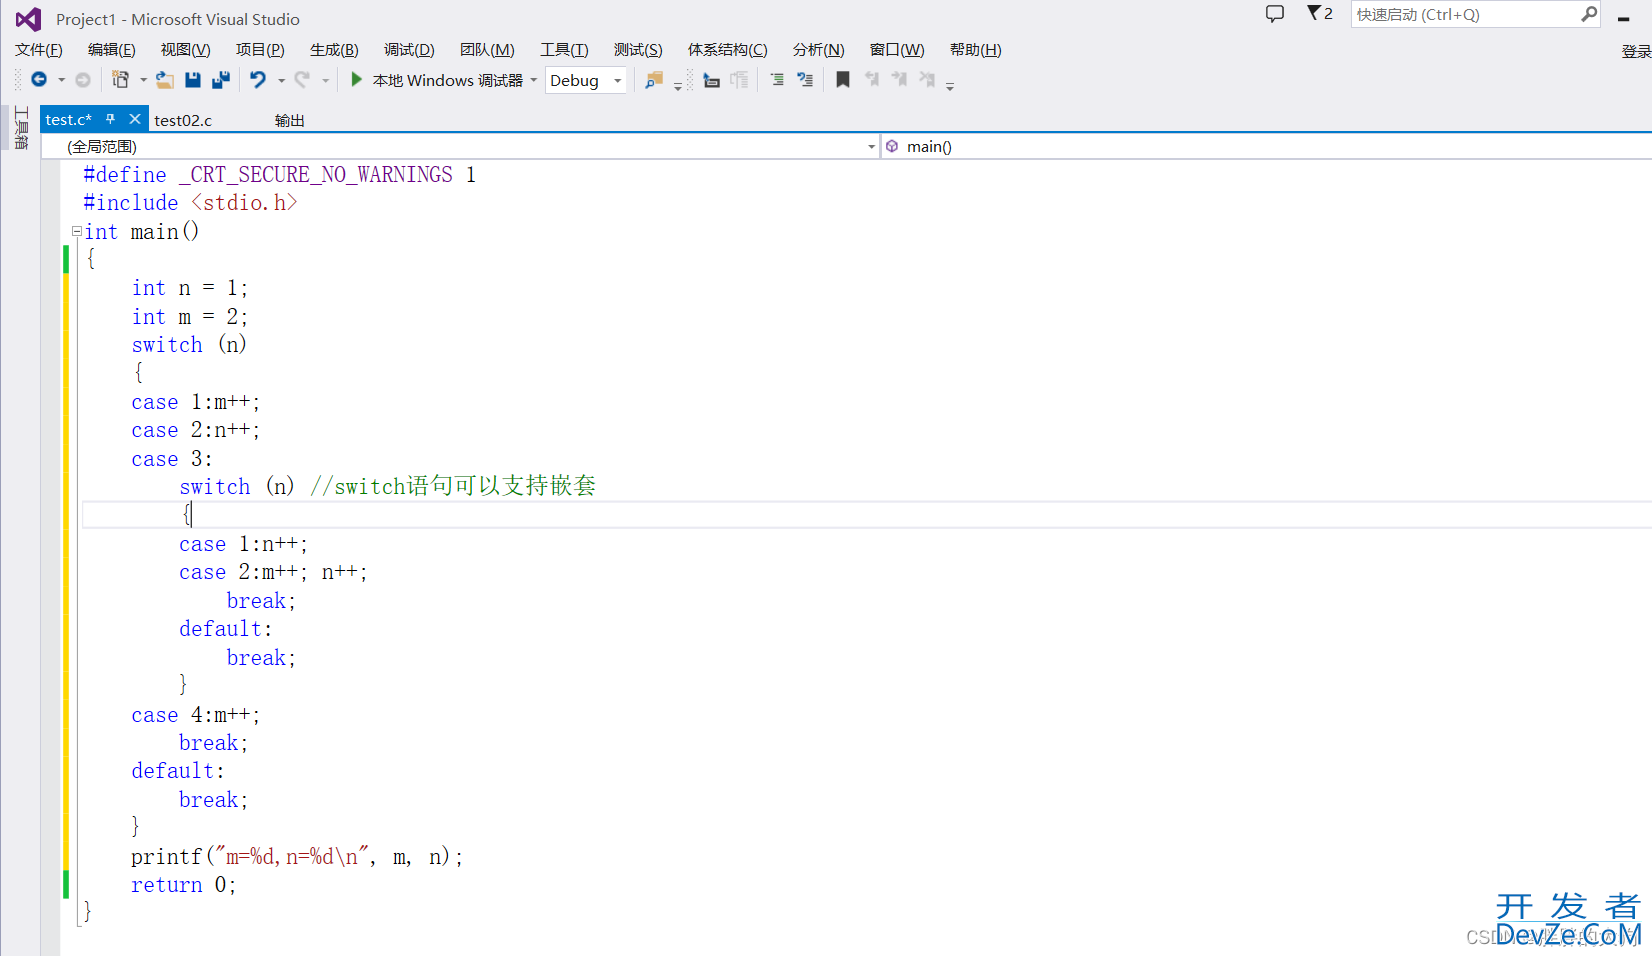Click the main() function cube icon
Viewport: 1652px width, 956px height.
coord(892,146)
